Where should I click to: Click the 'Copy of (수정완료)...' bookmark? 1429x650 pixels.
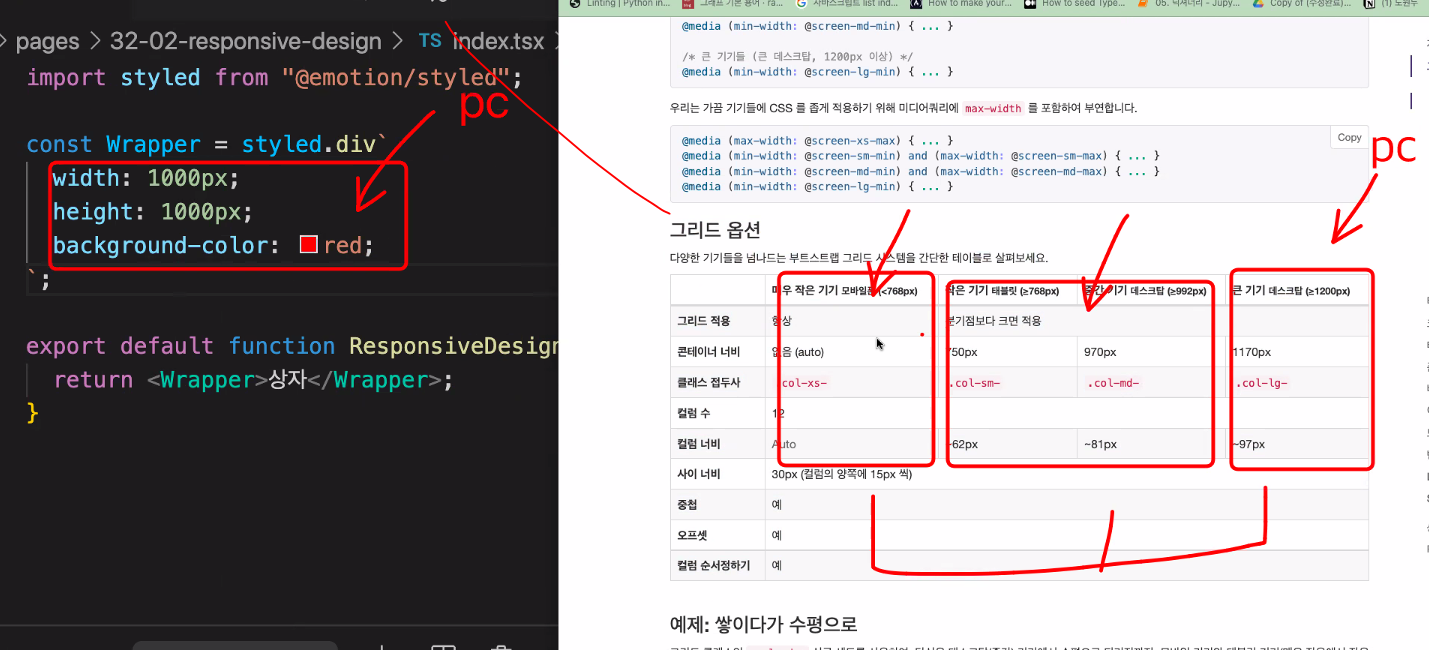coord(1303,4)
